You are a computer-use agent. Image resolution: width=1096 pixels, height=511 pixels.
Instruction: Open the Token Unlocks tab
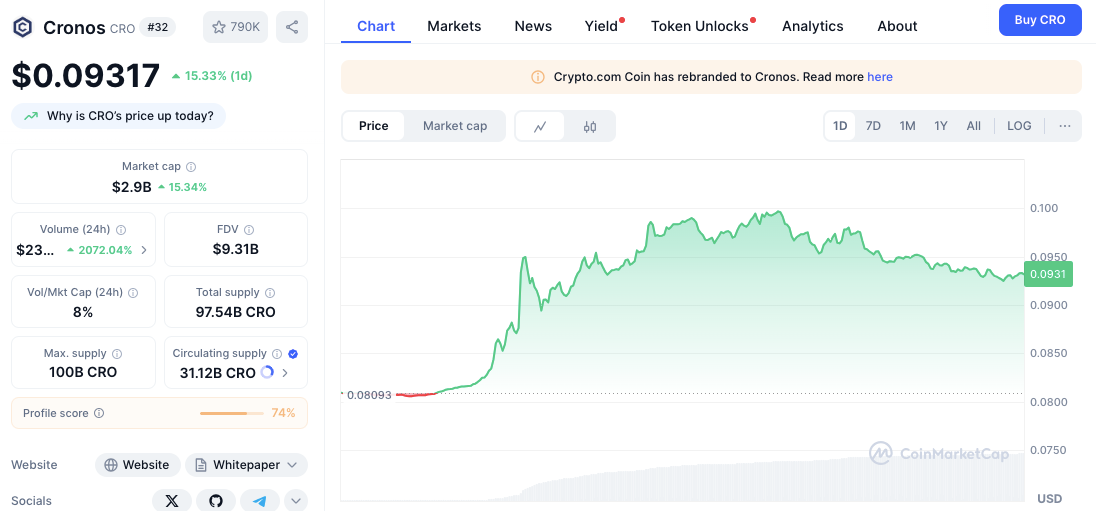pyautogui.click(x=700, y=26)
